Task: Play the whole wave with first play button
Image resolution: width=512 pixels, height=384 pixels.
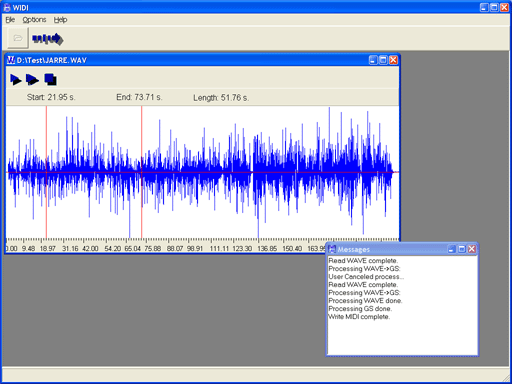Action: [x=15, y=80]
